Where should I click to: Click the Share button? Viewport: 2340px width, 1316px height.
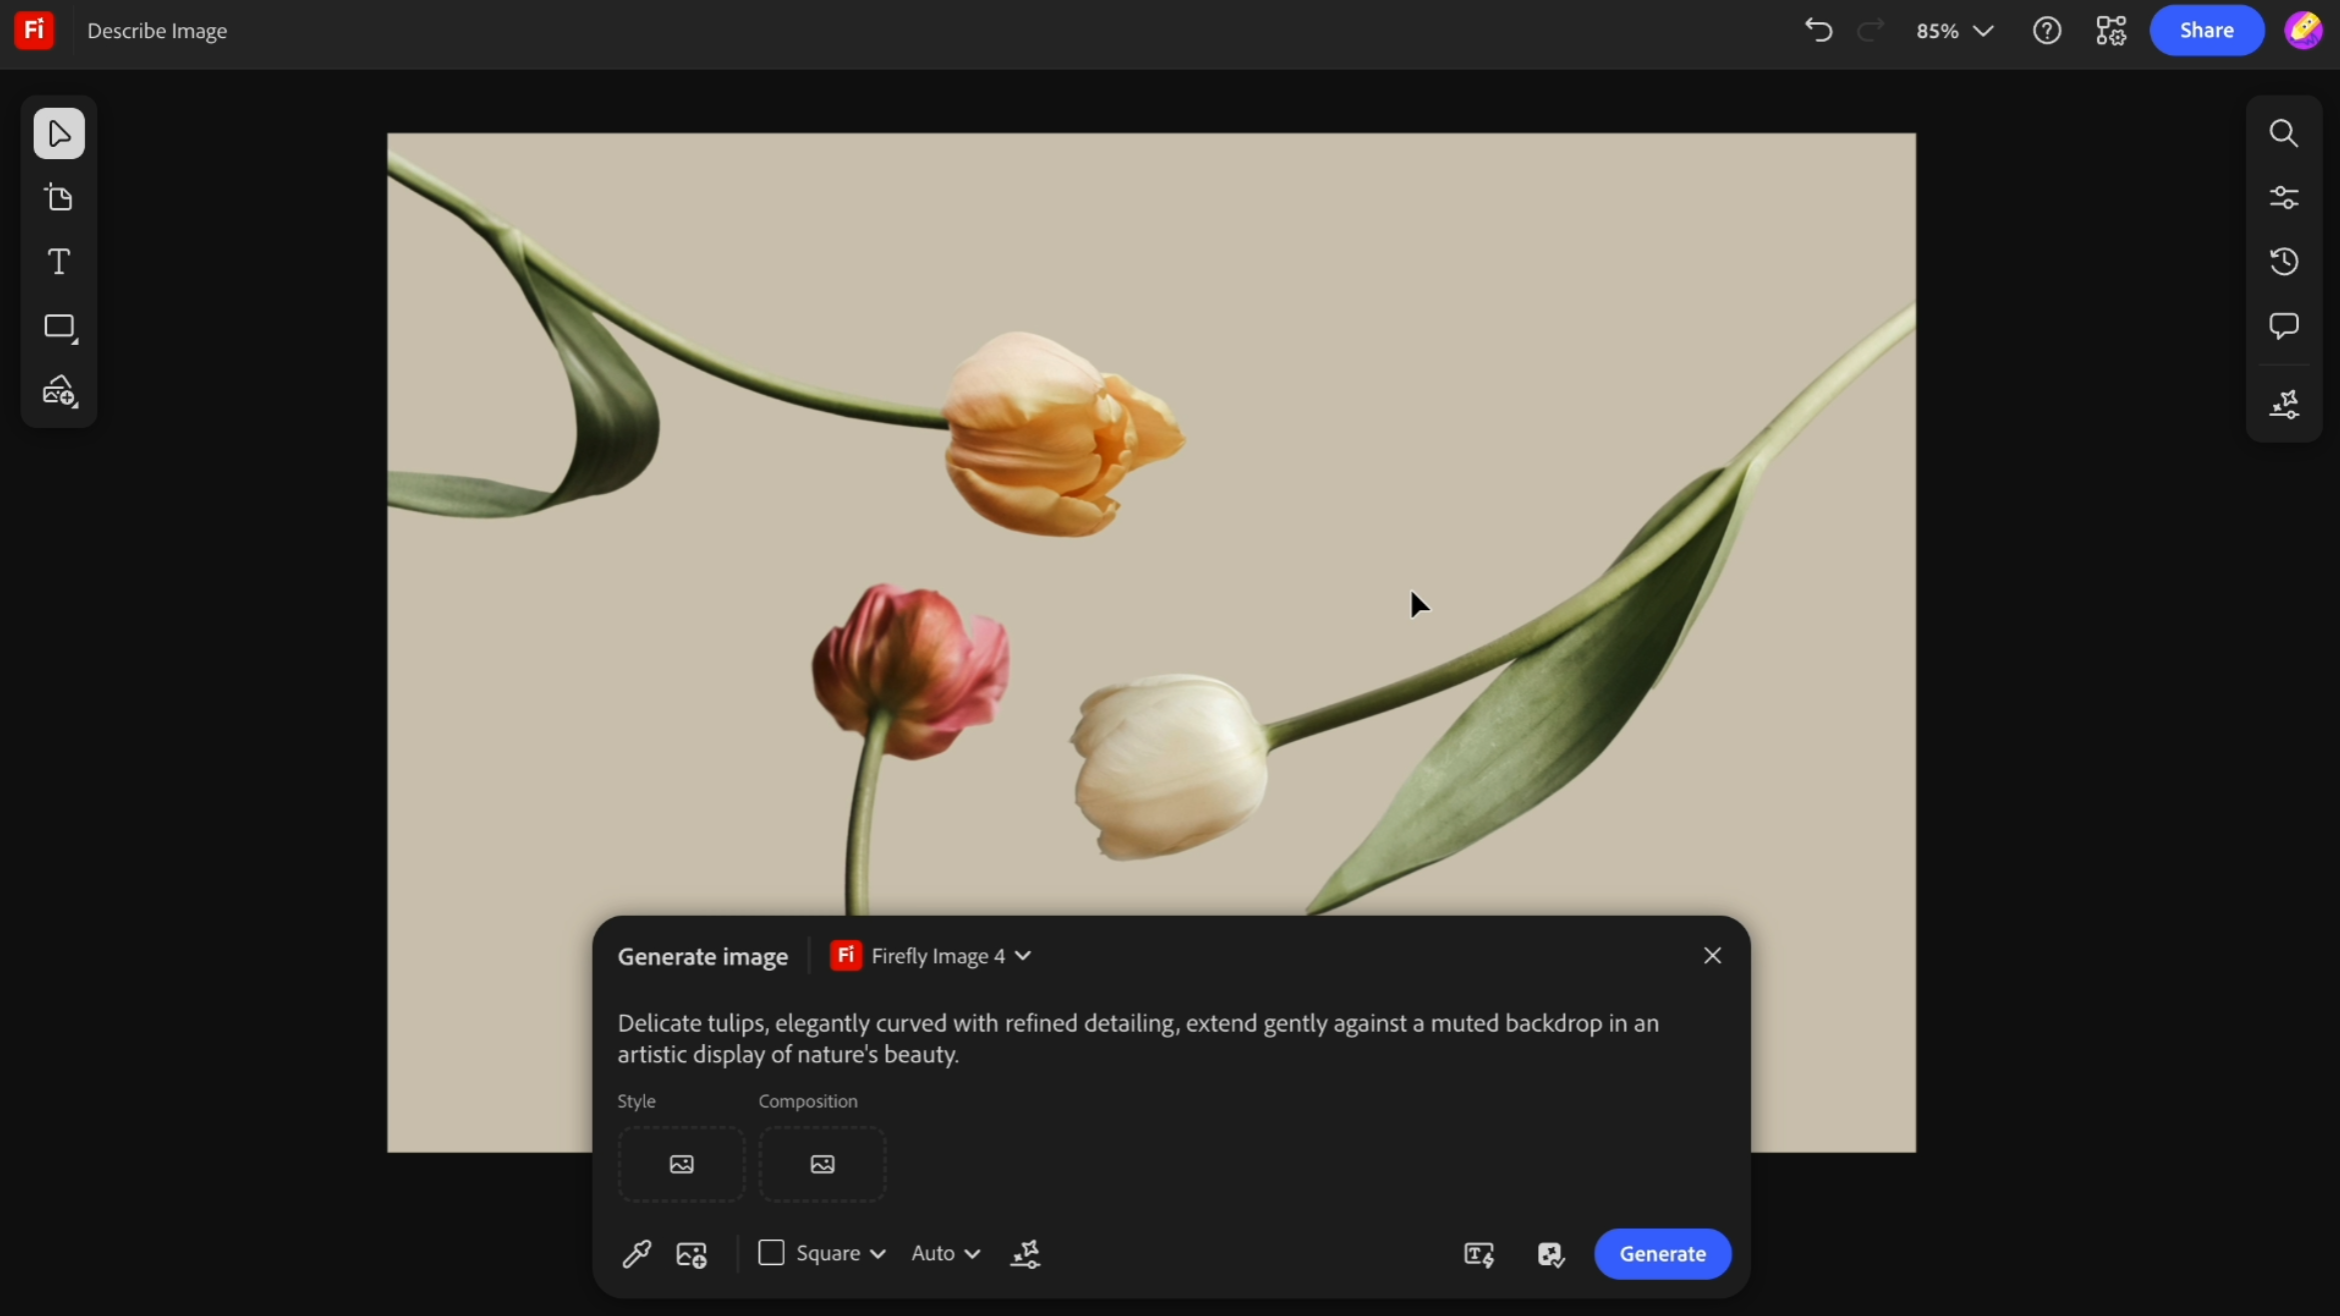pyautogui.click(x=2206, y=30)
